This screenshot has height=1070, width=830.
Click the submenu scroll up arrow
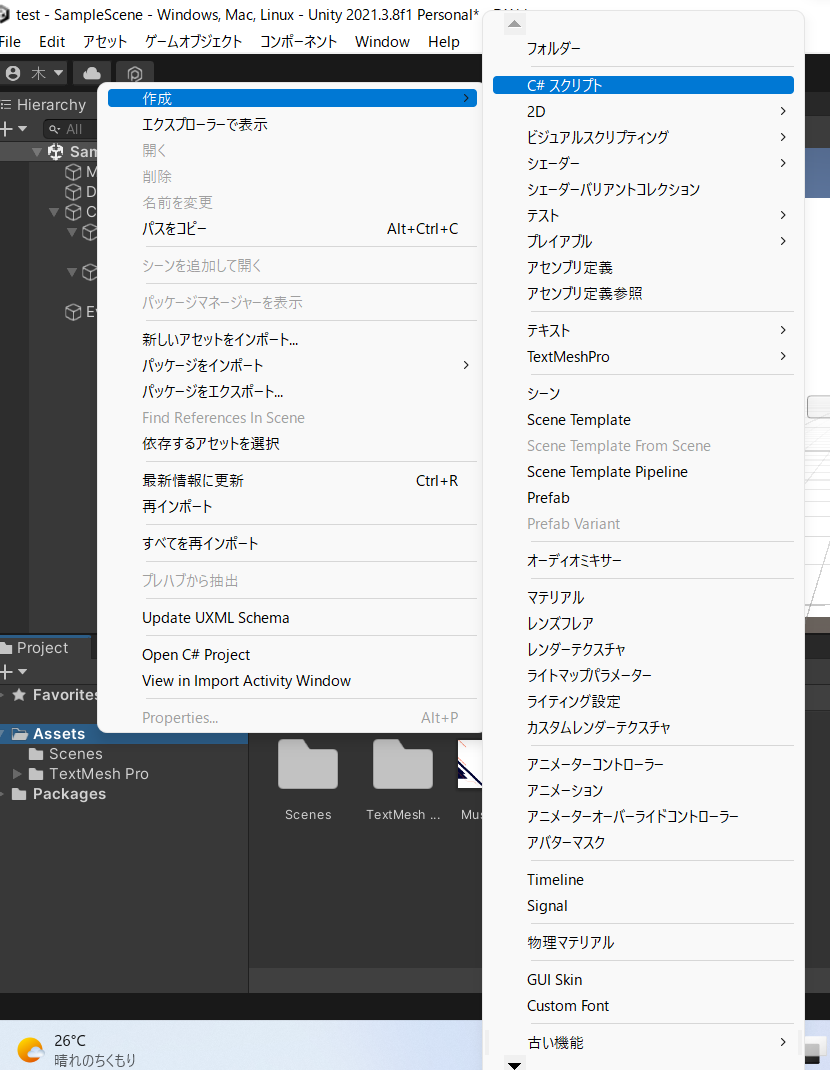click(x=515, y=25)
